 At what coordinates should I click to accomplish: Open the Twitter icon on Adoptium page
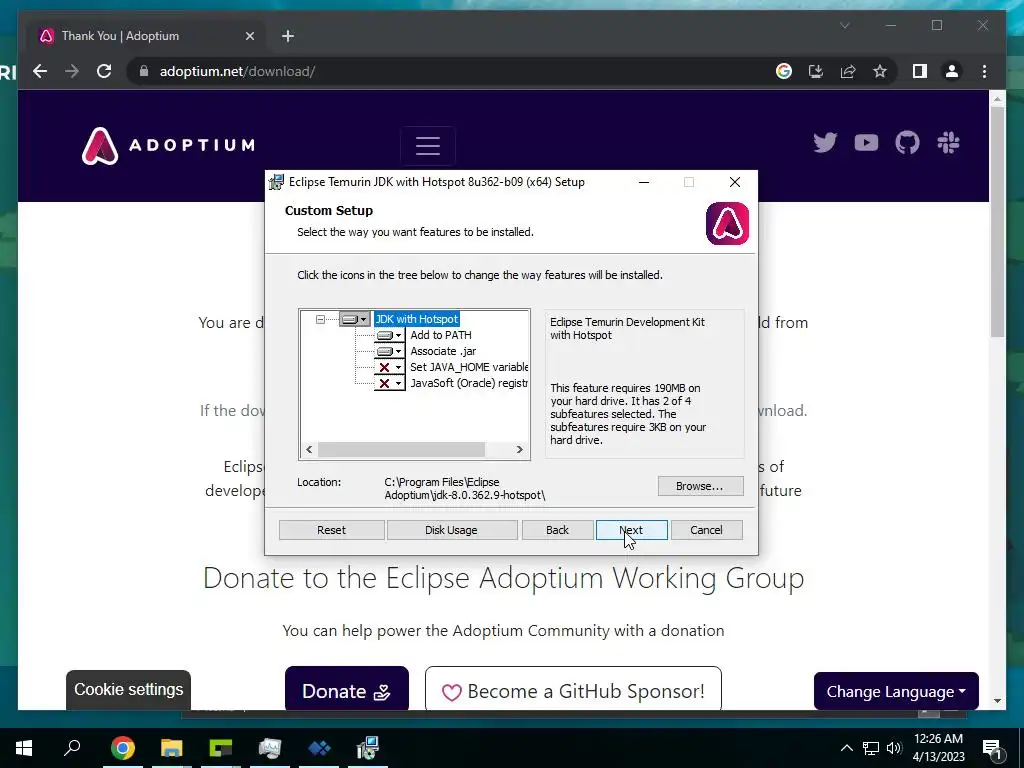(825, 142)
